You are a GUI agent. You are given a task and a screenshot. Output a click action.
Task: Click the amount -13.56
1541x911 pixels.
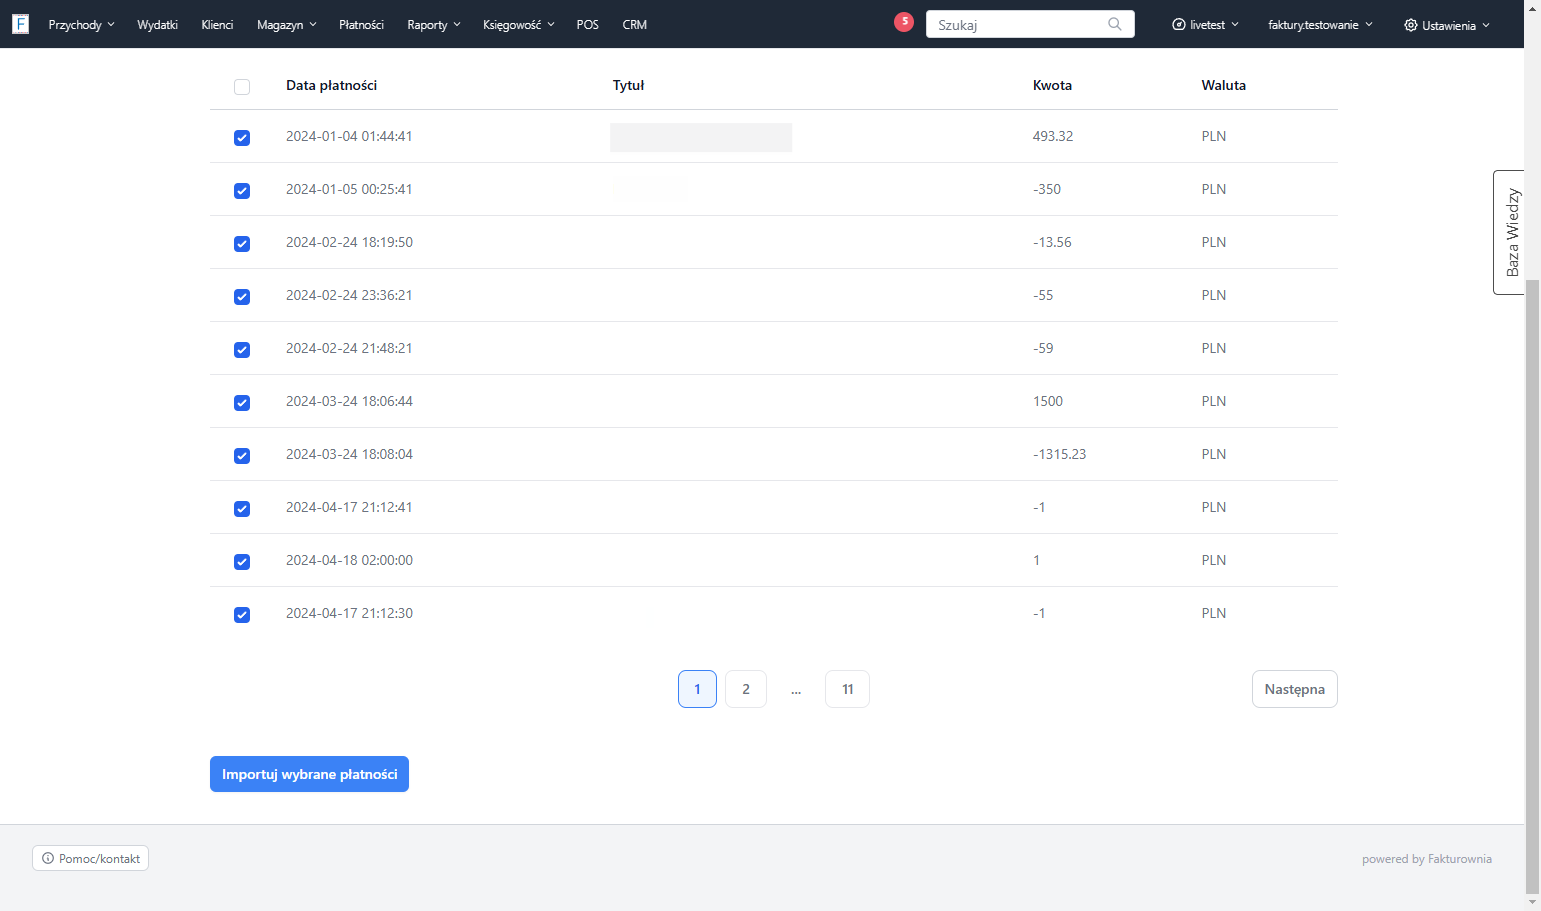1052,242
